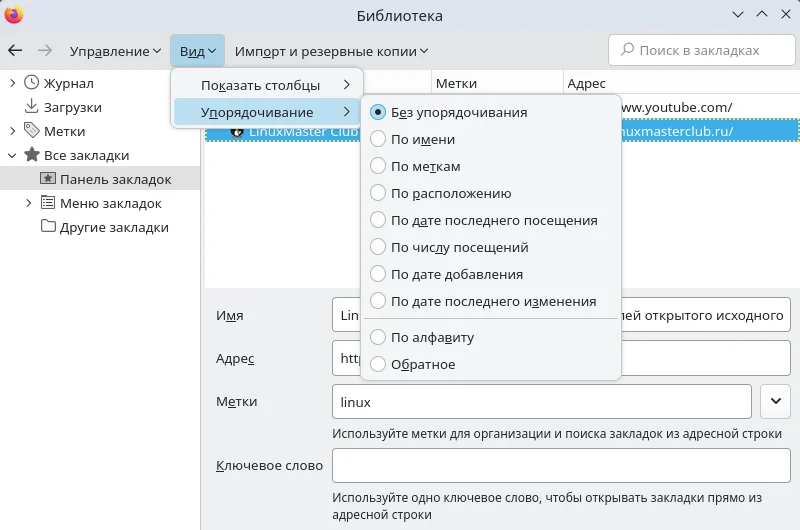Open the Управление dropdown menu
Viewport: 800px width, 530px height.
coord(115,51)
